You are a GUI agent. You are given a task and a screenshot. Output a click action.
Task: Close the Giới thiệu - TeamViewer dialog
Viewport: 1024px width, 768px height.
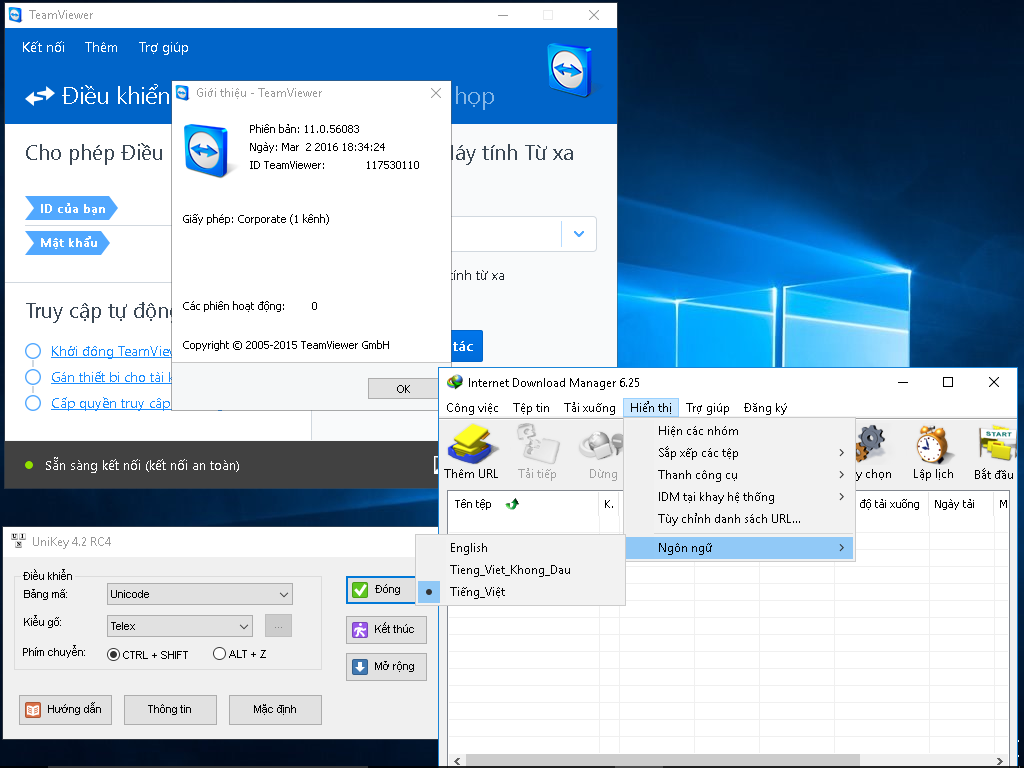pos(436,93)
